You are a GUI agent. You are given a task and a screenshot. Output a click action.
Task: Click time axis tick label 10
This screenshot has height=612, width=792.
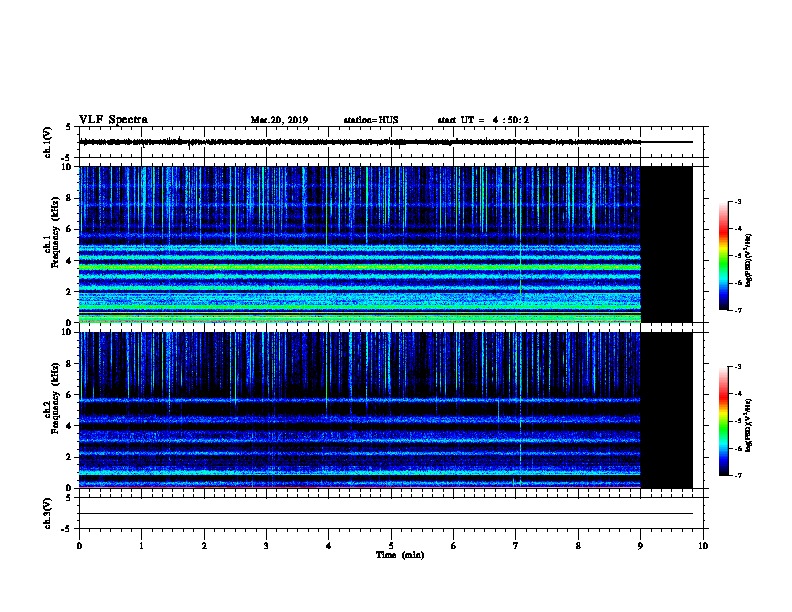(x=703, y=546)
